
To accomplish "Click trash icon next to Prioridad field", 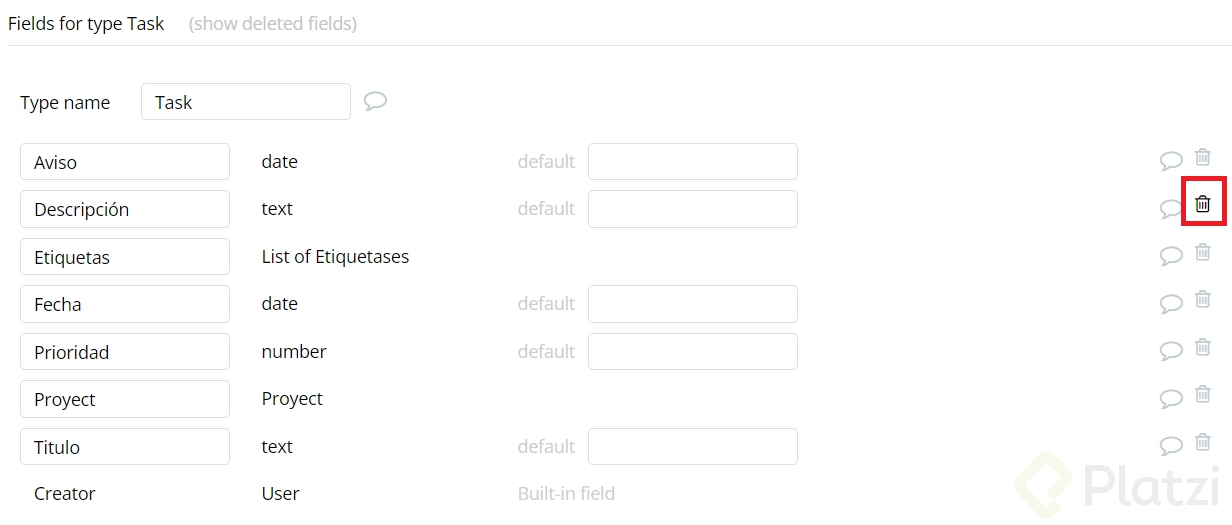I will click(x=1203, y=347).
